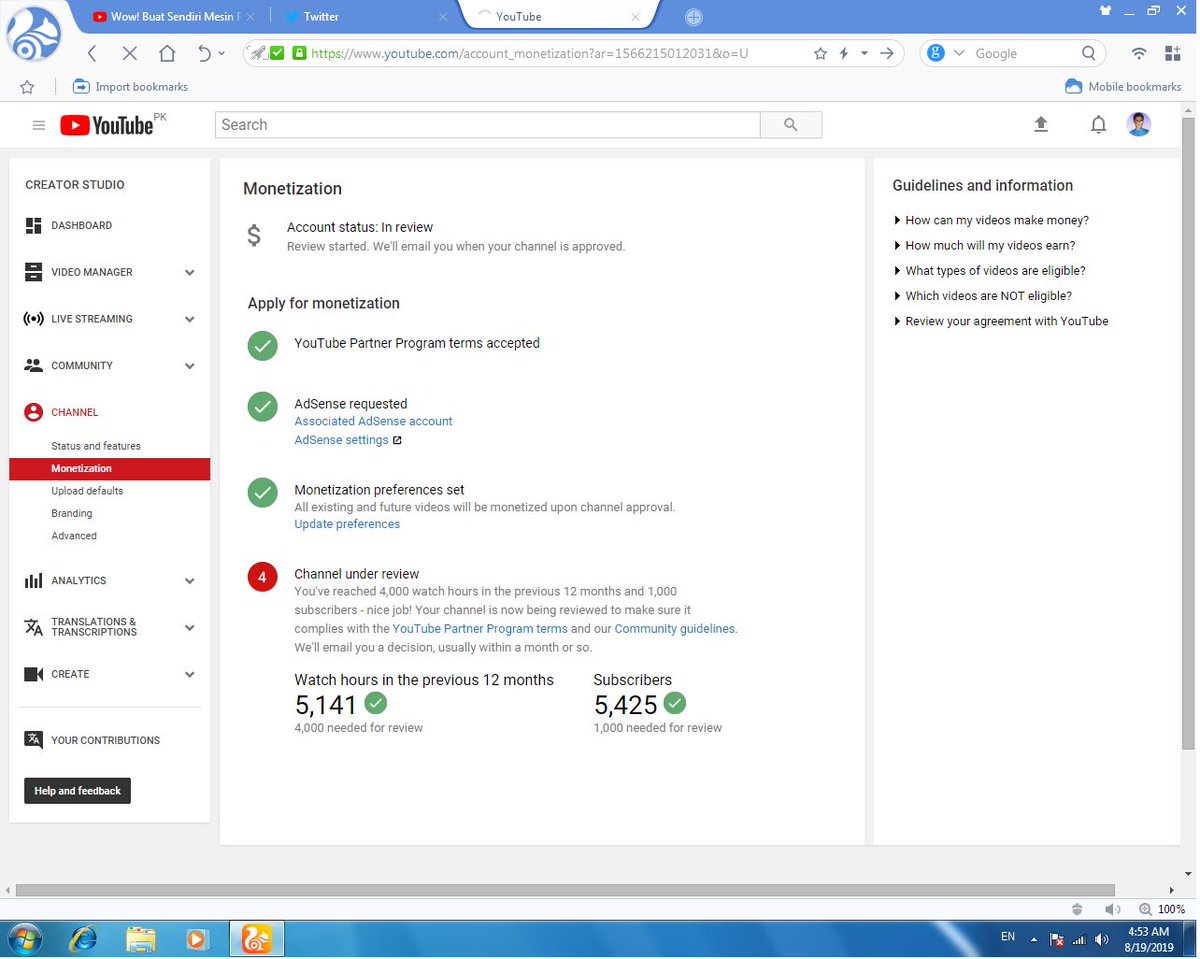The width and height of the screenshot is (1200, 959).
Task: Open the search engine selector dropdown
Action: point(959,54)
